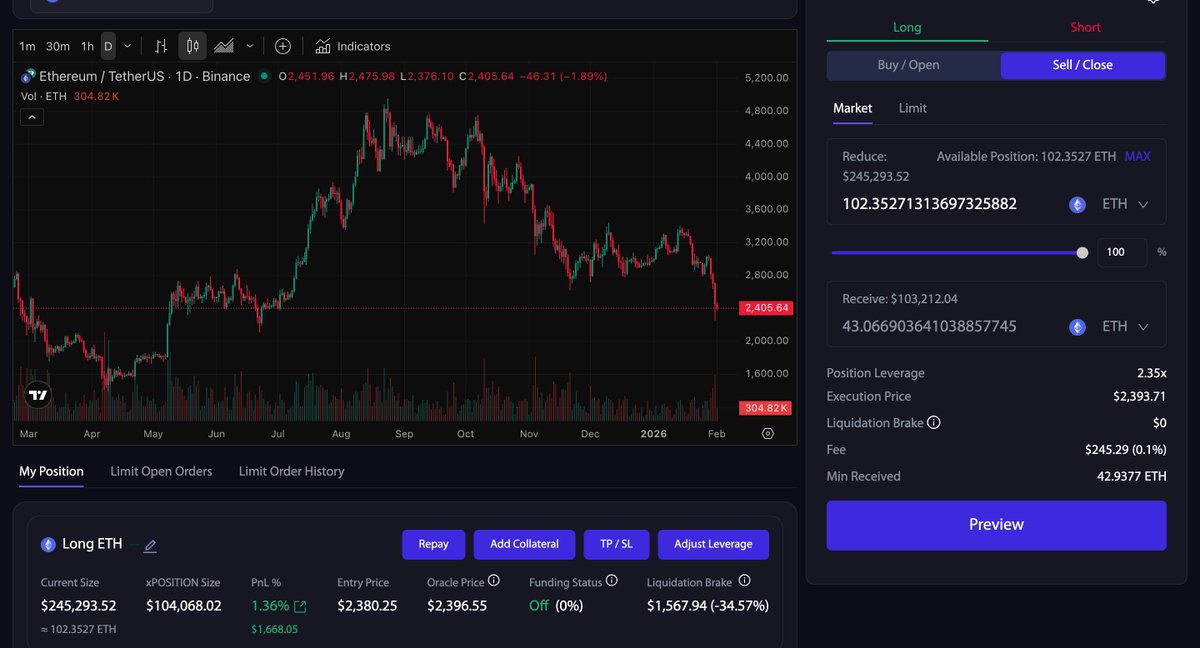
Task: Click the Add Collateral button
Action: tap(524, 545)
